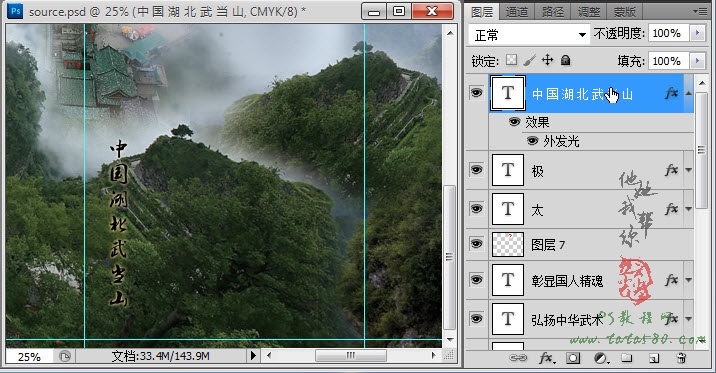Viewport: 716px width, 373px height.
Task: Delete layer with the trash icon
Action: [x=681, y=358]
